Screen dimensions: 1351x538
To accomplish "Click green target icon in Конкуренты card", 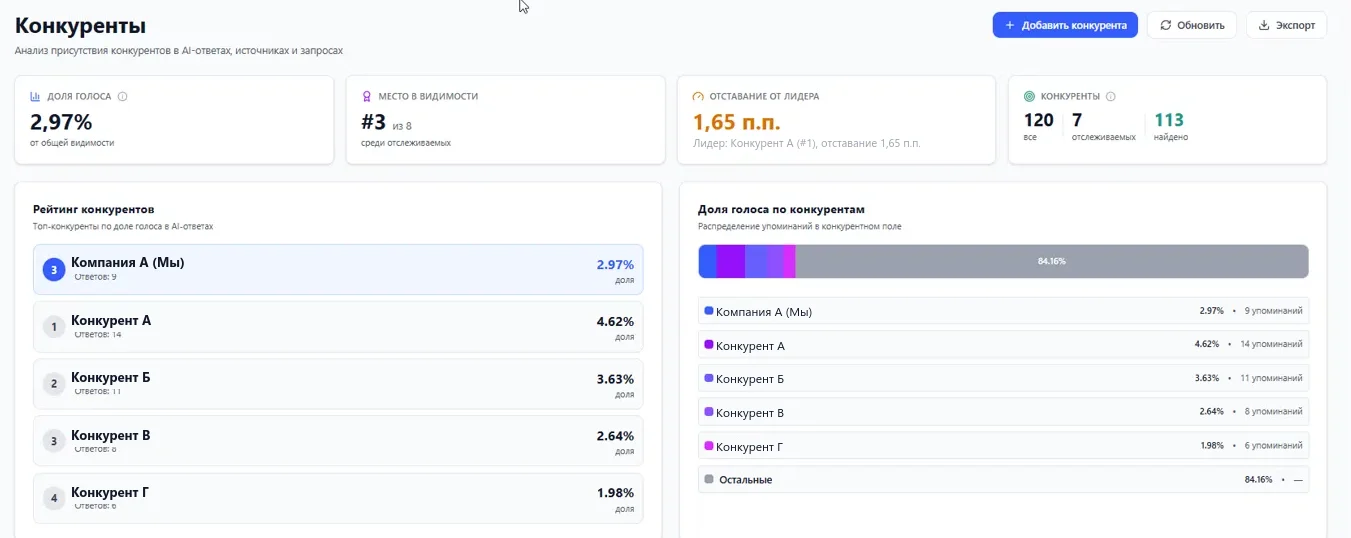I will pos(1030,97).
